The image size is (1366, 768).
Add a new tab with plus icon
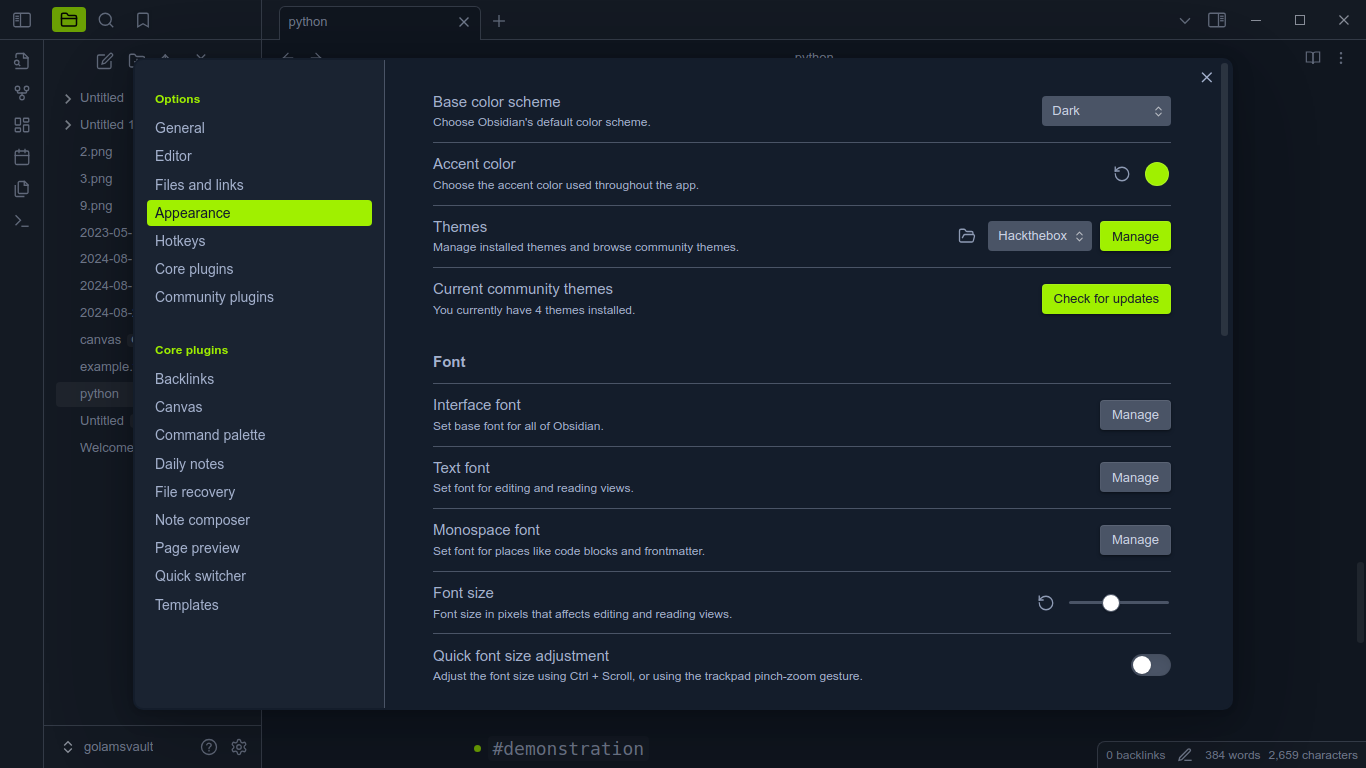tap(499, 21)
